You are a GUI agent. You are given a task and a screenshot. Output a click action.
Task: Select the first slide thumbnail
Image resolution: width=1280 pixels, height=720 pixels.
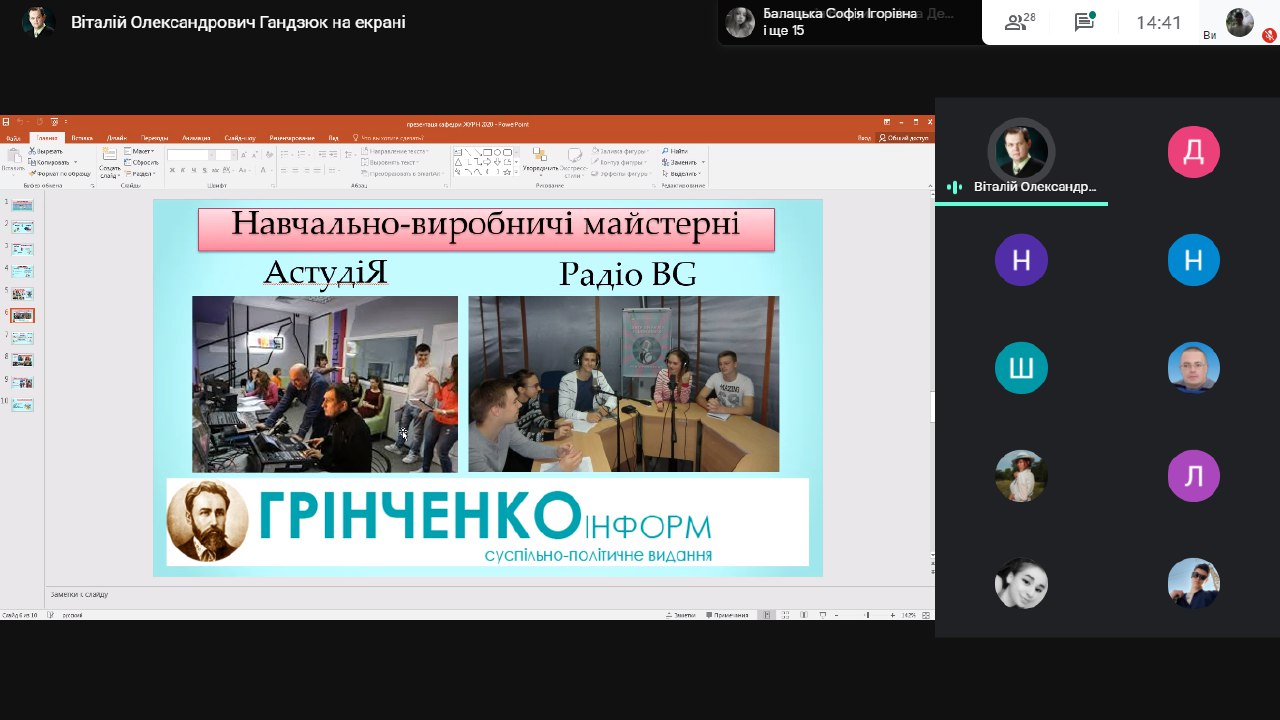pyautogui.click(x=22, y=205)
